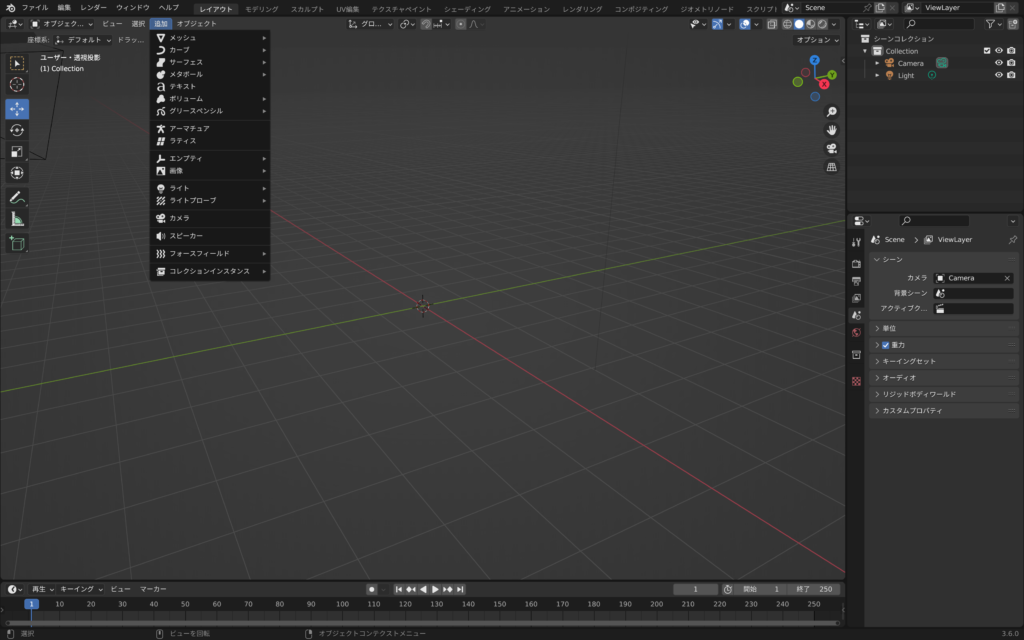The width and height of the screenshot is (1024, 640).
Task: Click the pan view hand icon
Action: coord(831,131)
